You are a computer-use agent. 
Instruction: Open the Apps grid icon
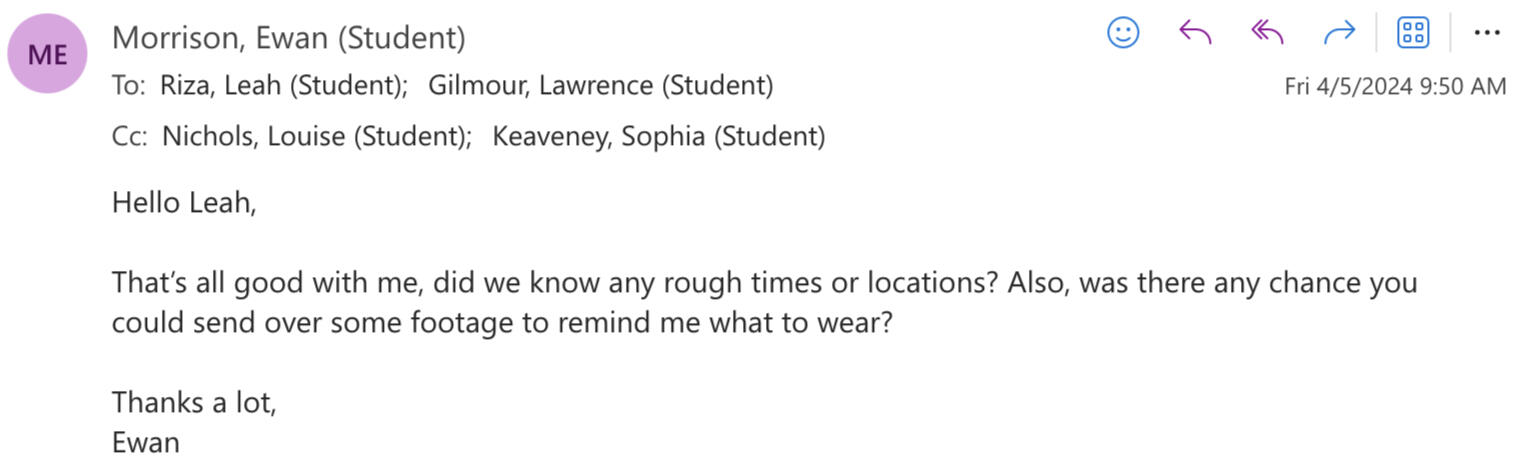(1413, 33)
